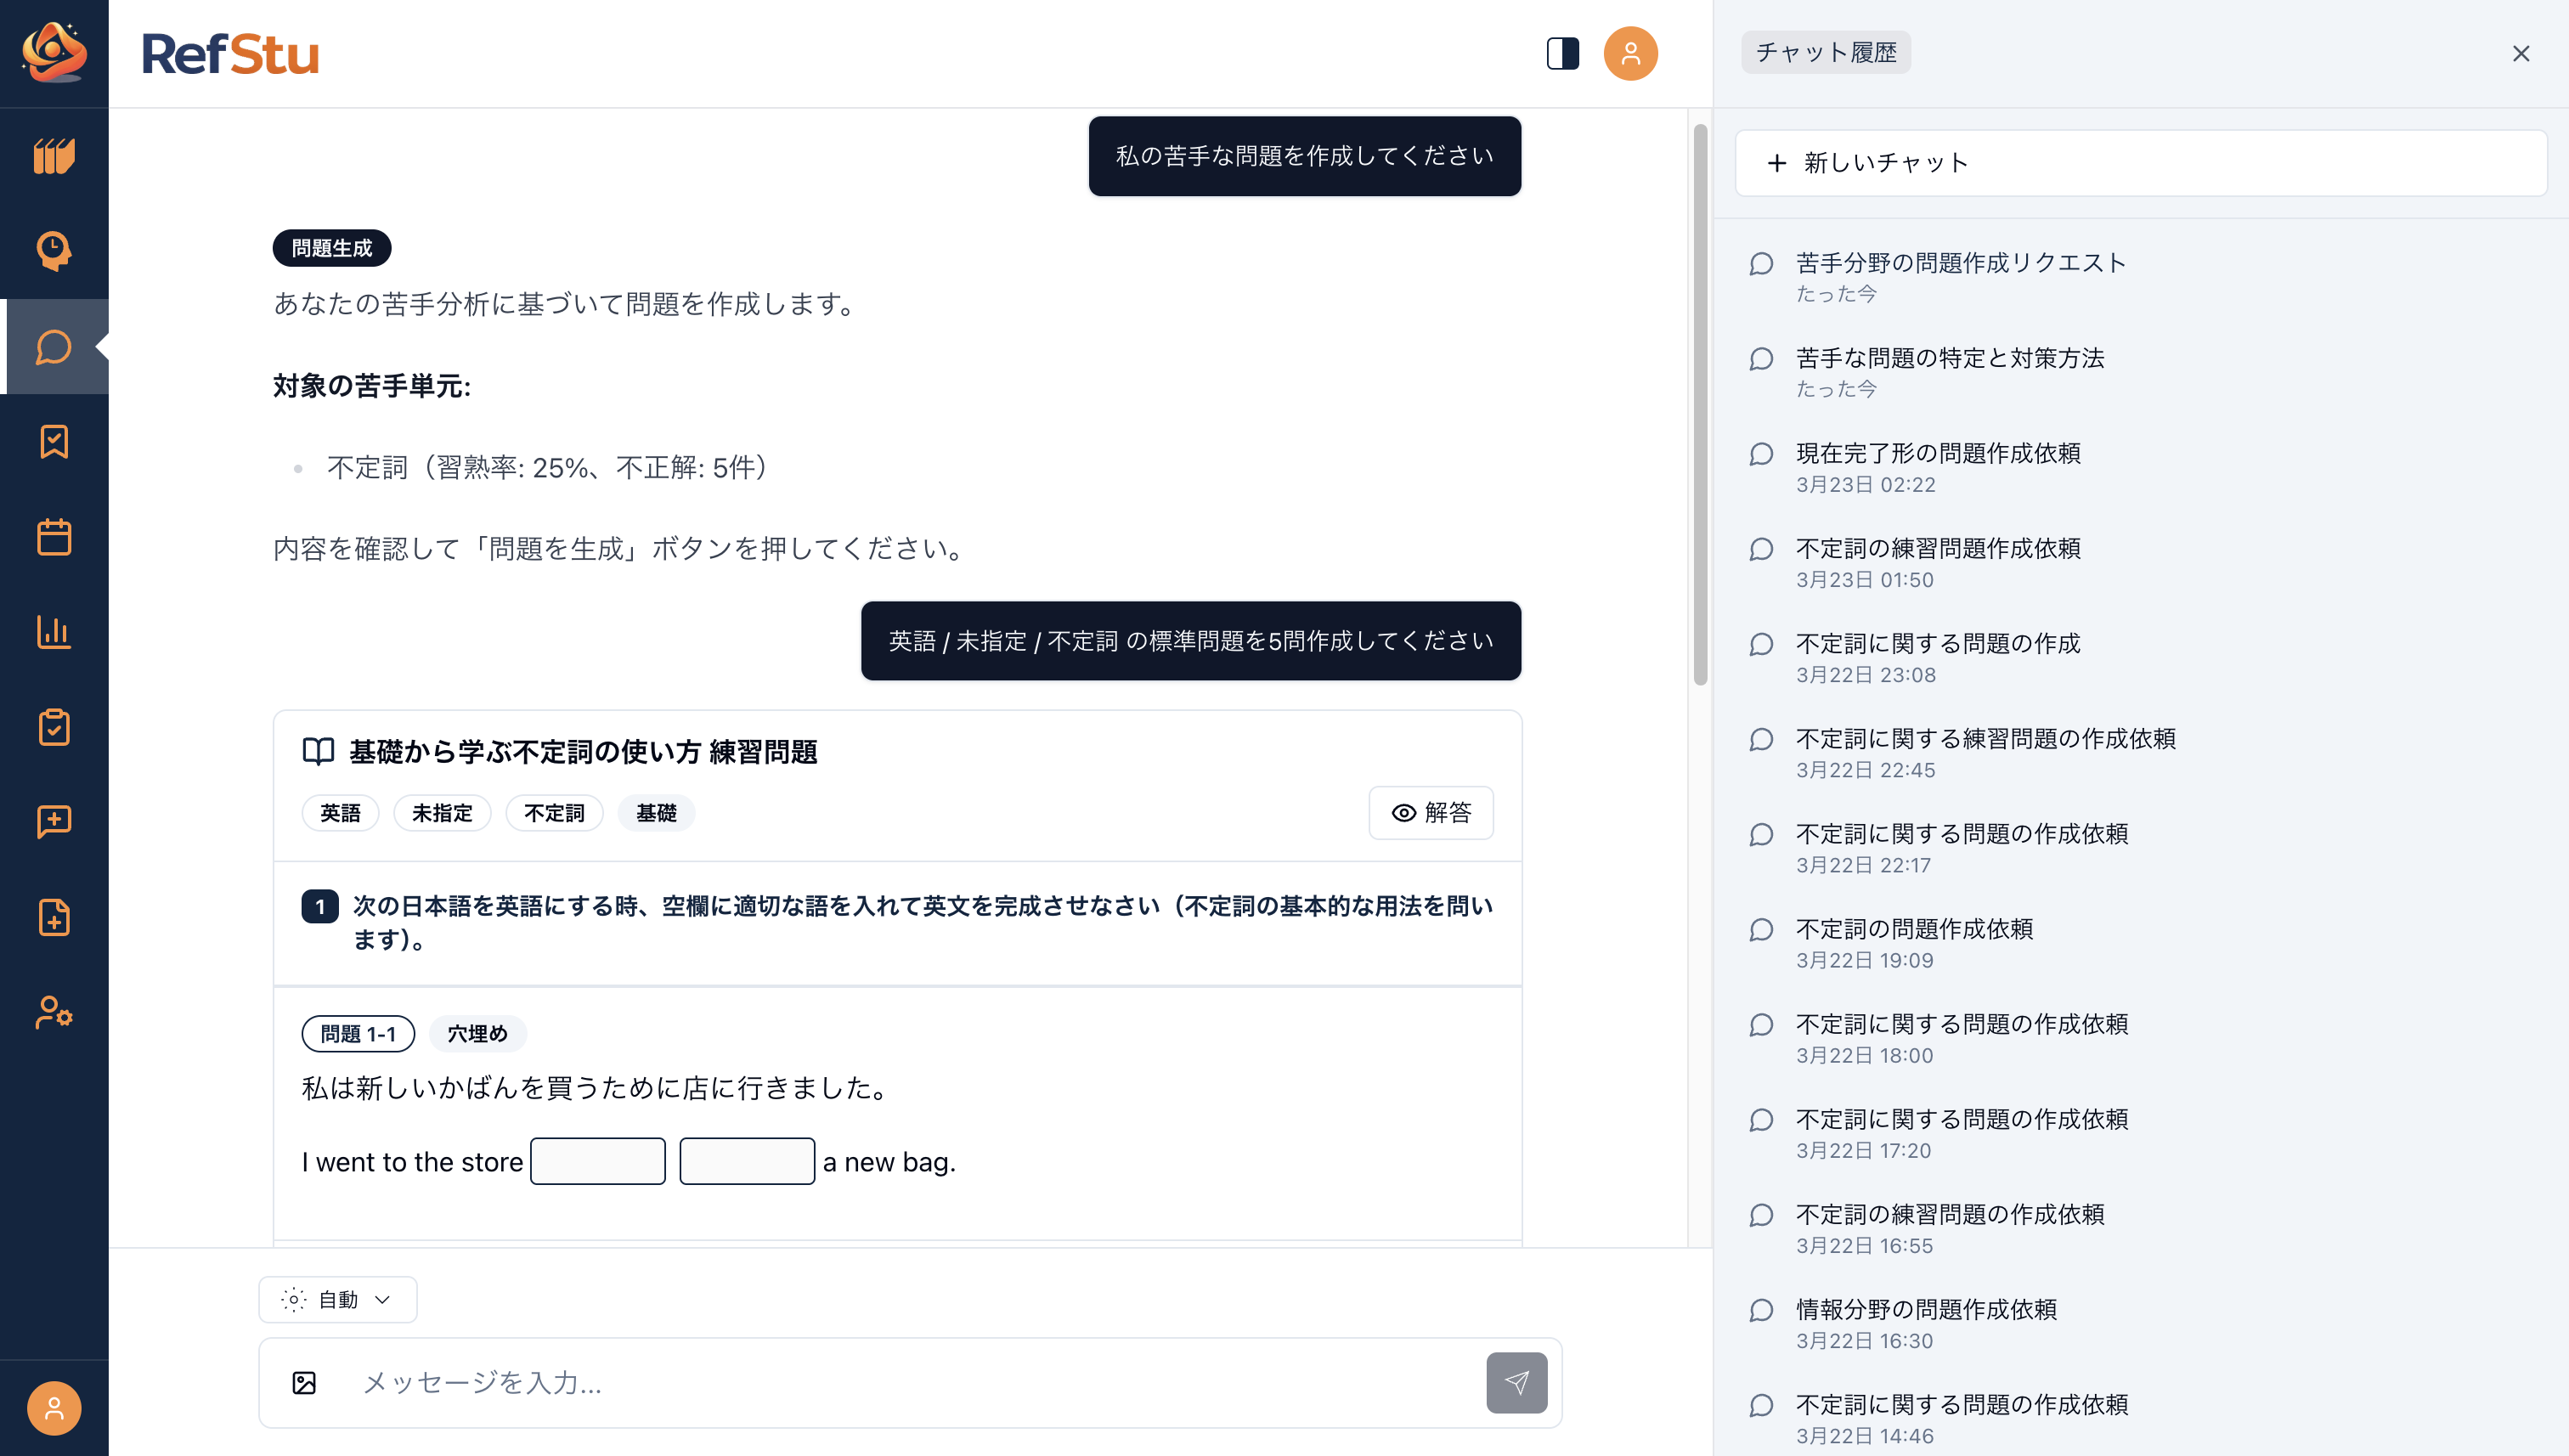
Task: Click the RefStu flame logo icon
Action: pyautogui.click(x=54, y=52)
